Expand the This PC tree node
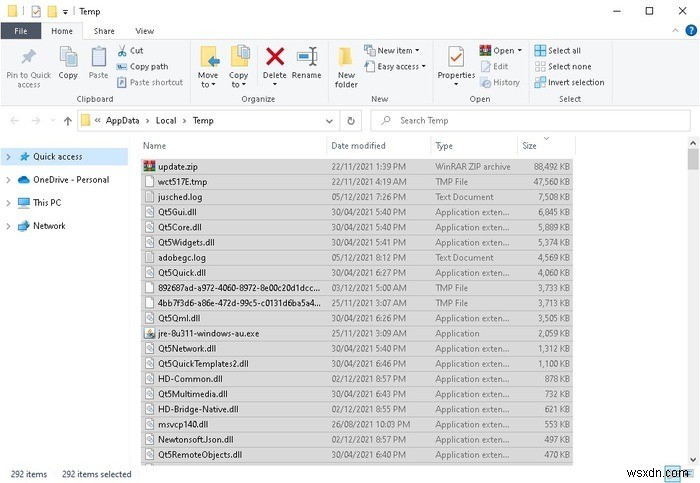The image size is (700, 483). click(8, 203)
